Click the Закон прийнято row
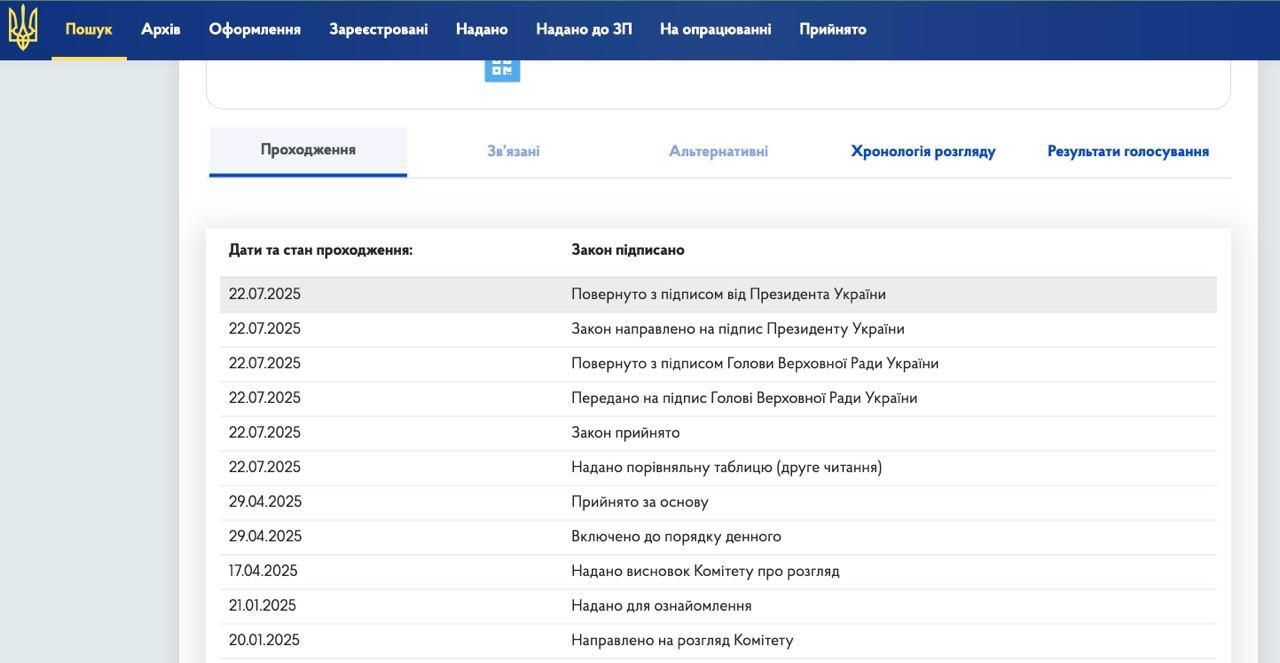Viewport: 1280px width, 663px height. pos(625,433)
